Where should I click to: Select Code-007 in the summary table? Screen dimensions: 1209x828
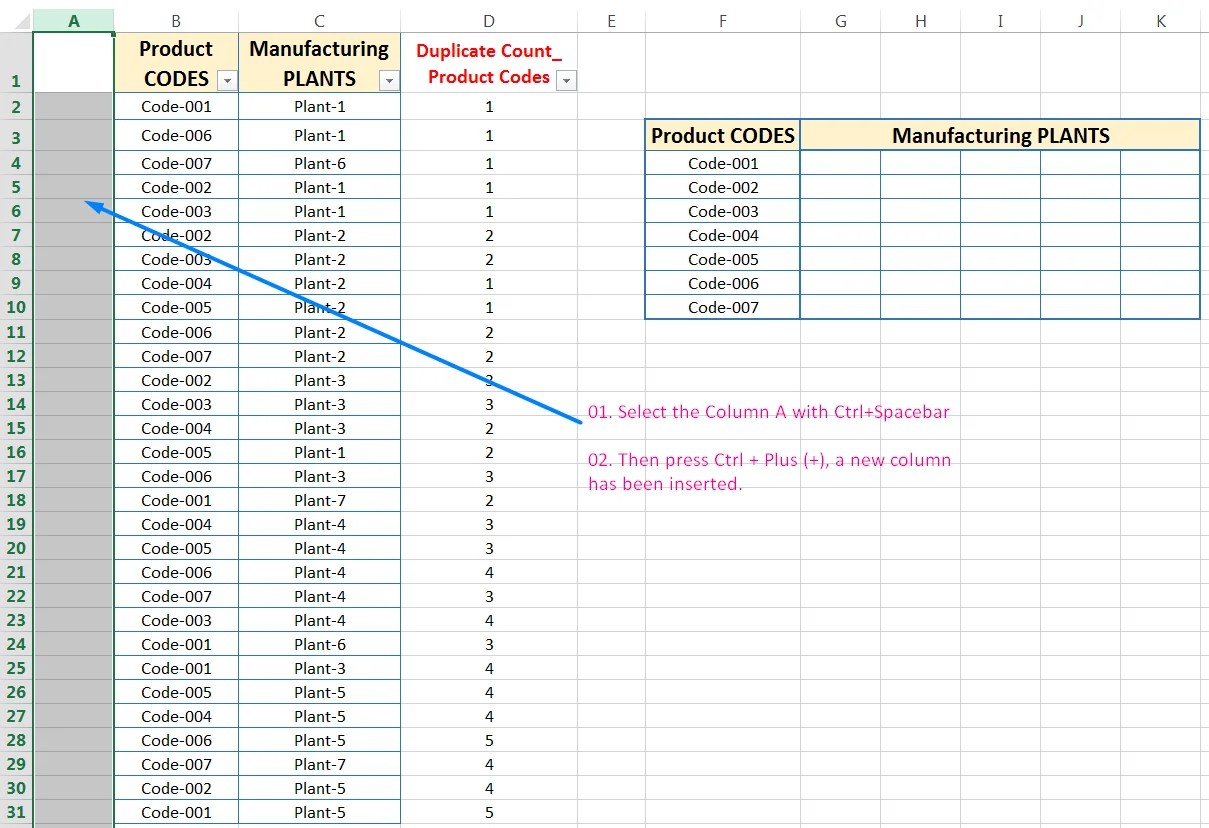tap(722, 307)
